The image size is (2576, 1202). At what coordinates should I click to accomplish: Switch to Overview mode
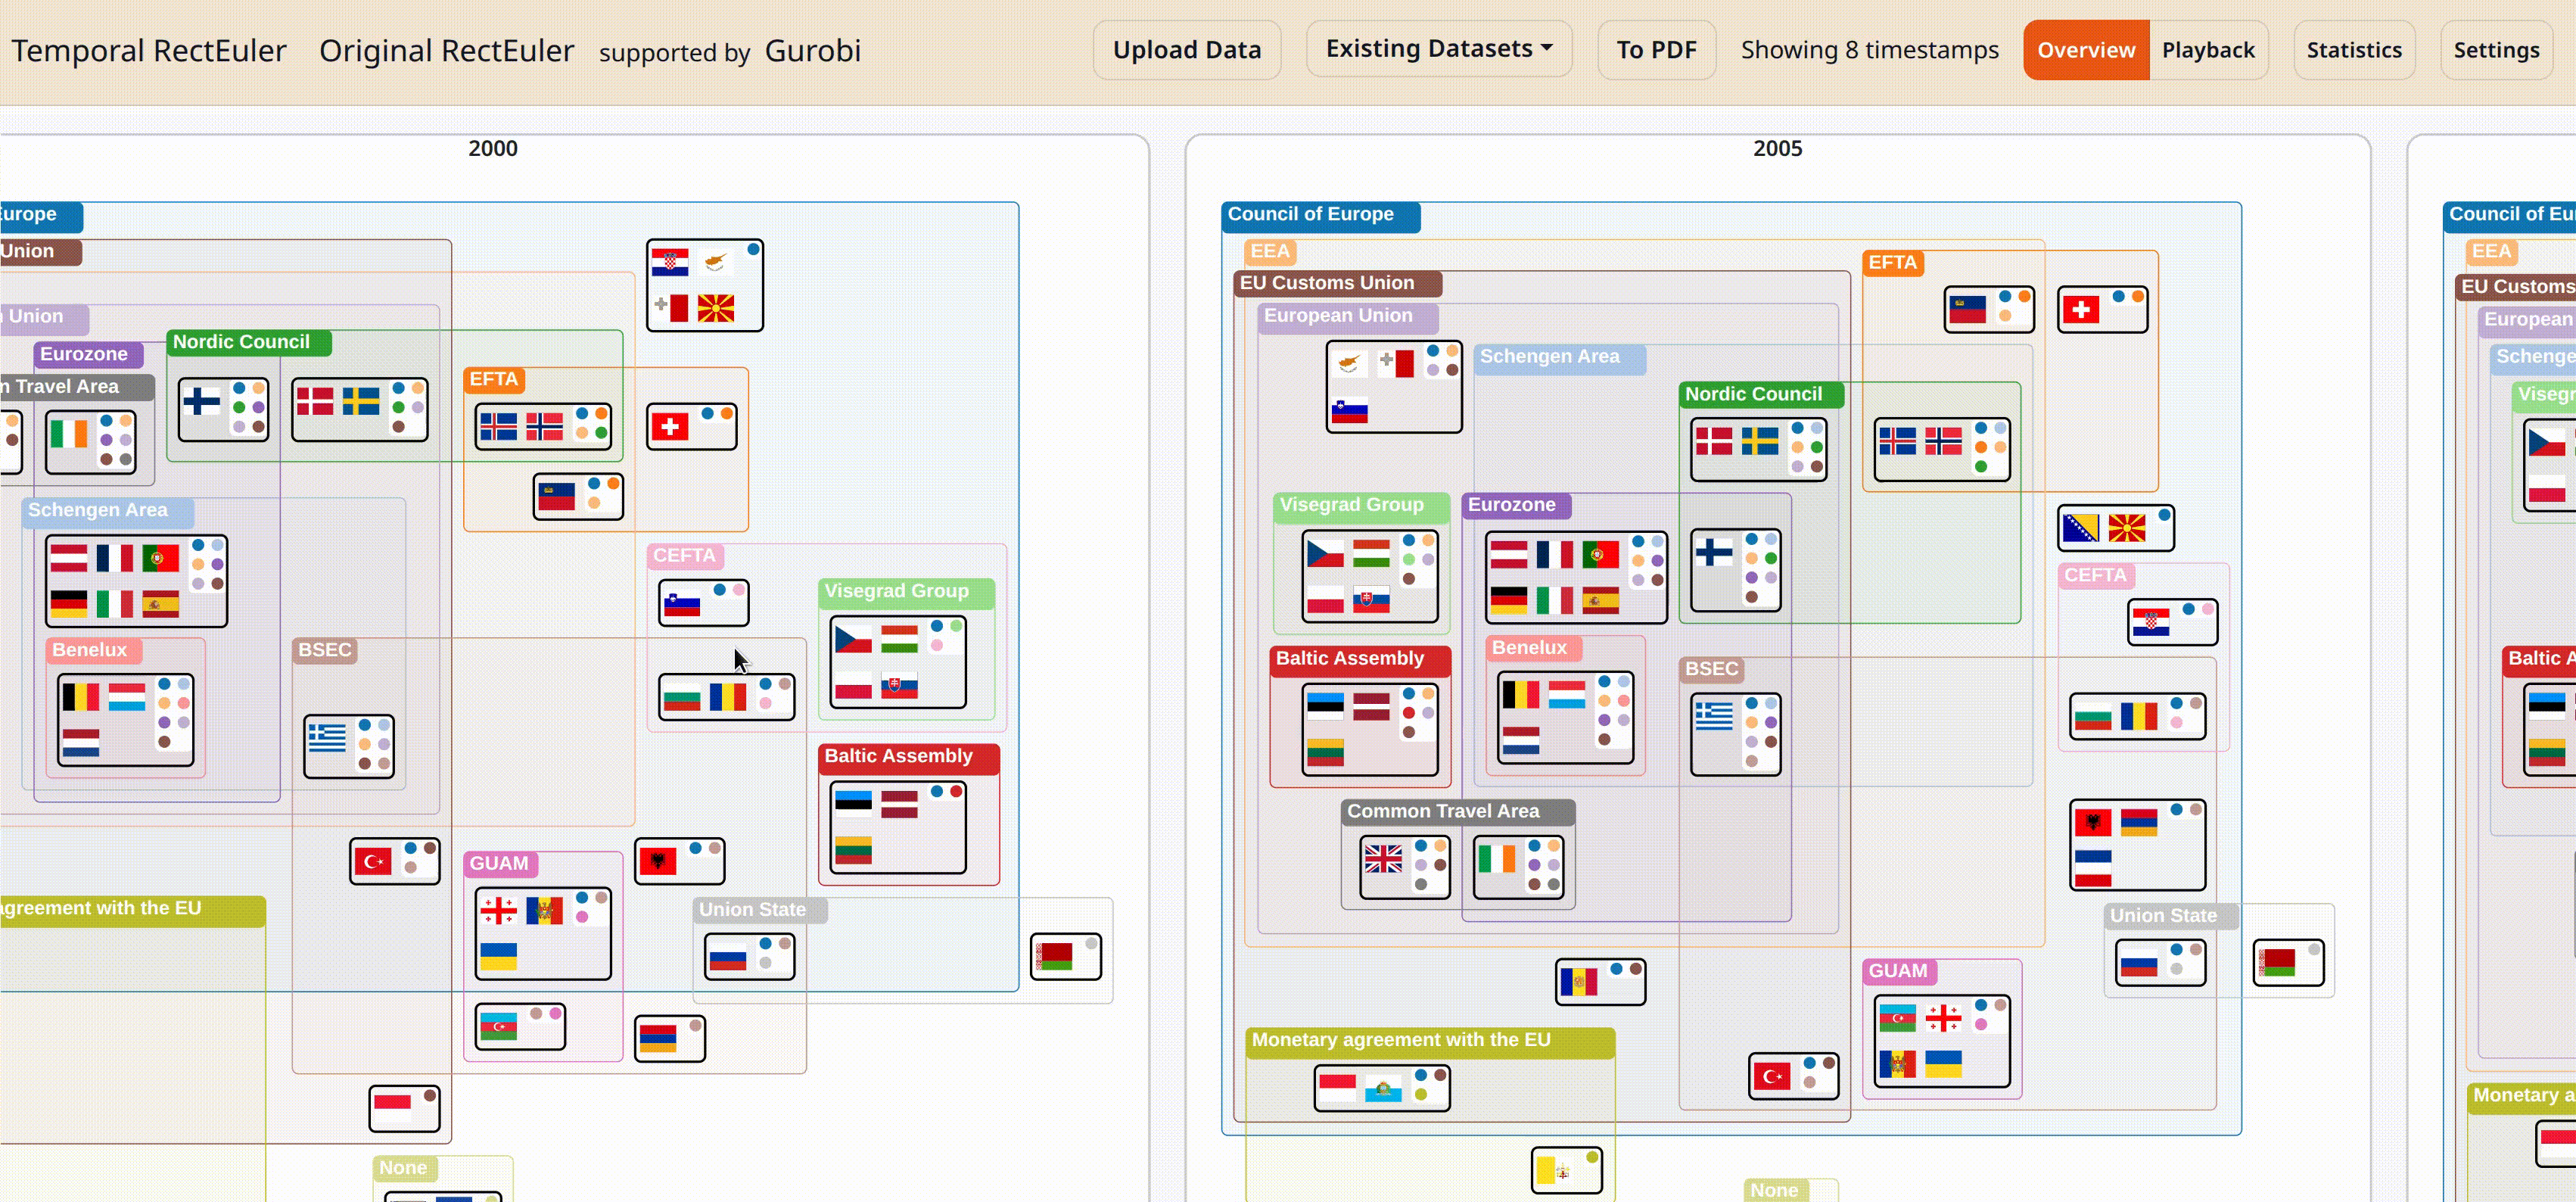coord(2085,50)
